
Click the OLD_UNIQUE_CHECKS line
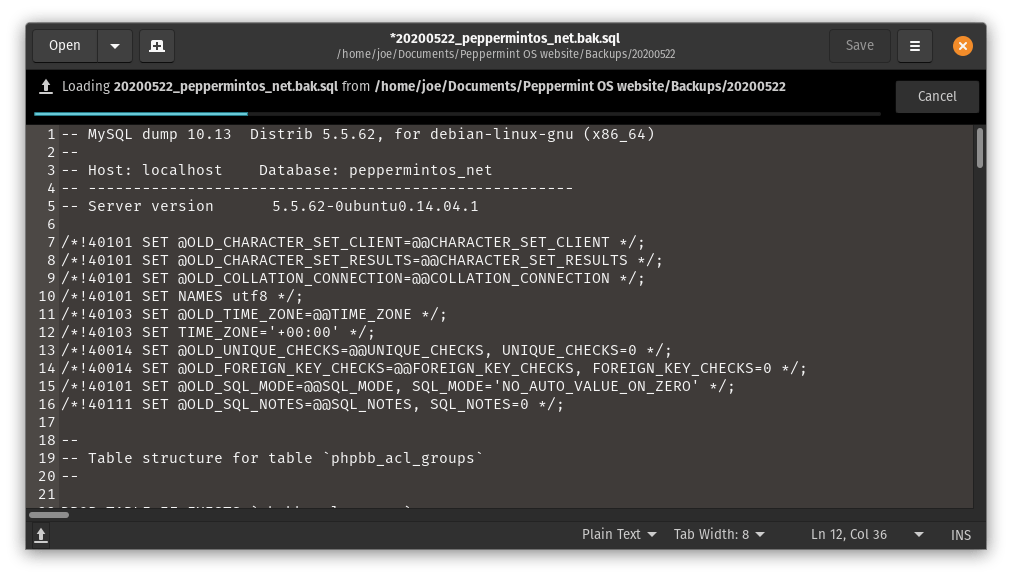tap(367, 350)
